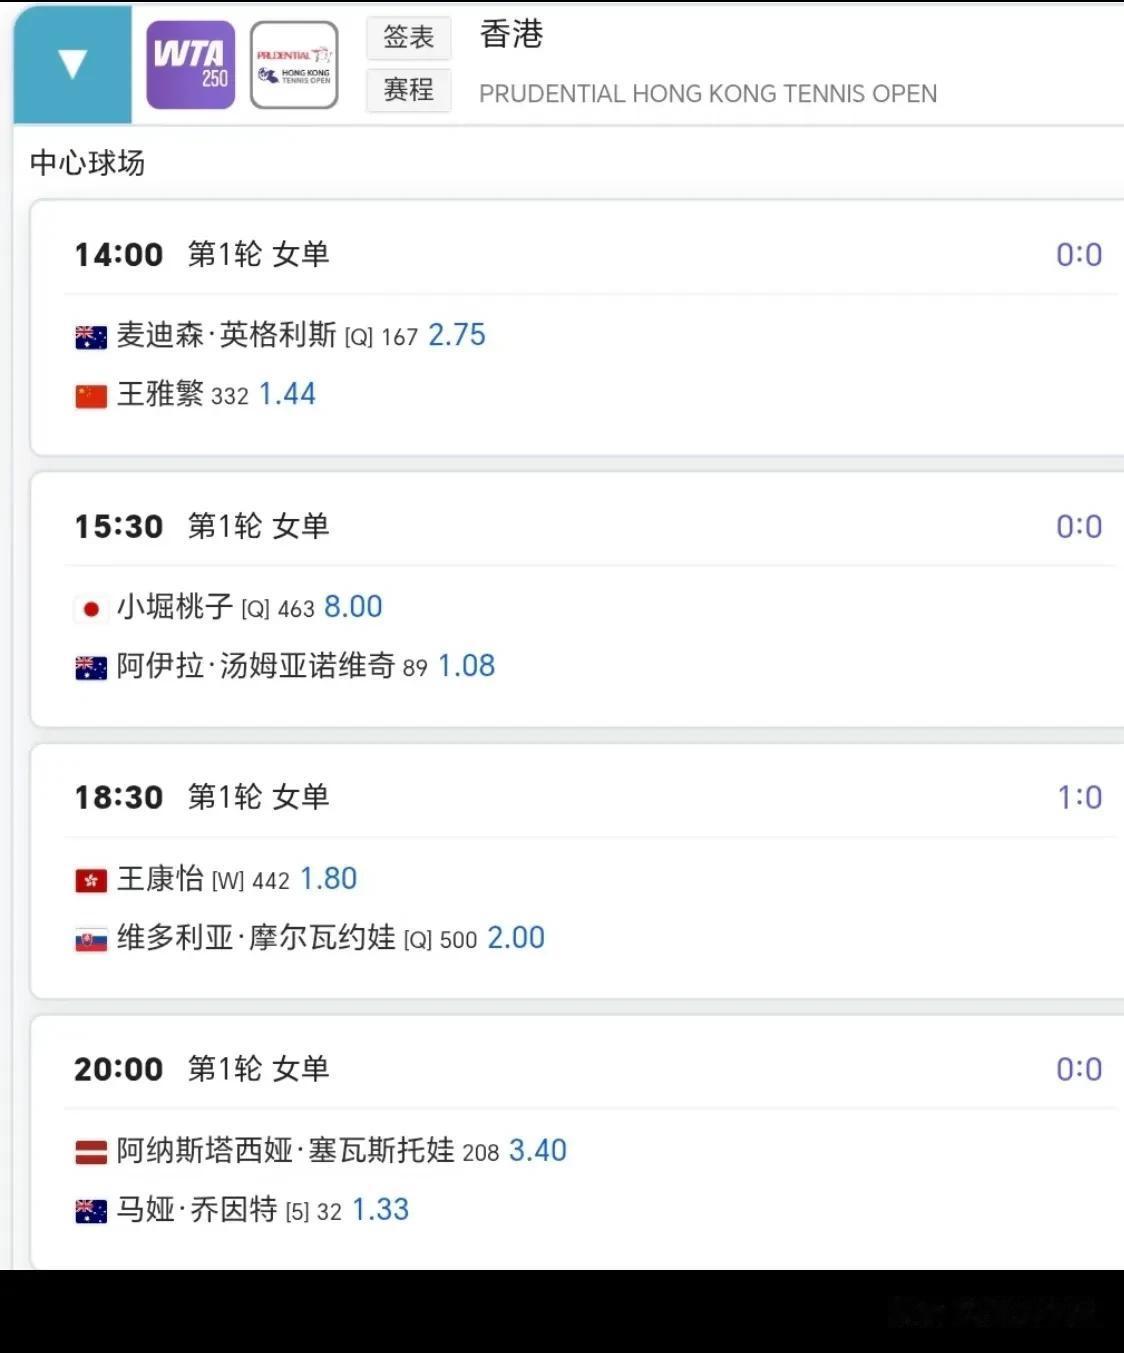Open the PRUDENTIAL HONG KONG TENNIS OPEN title link
Screen dimensions: 1124x1353
click(x=707, y=94)
